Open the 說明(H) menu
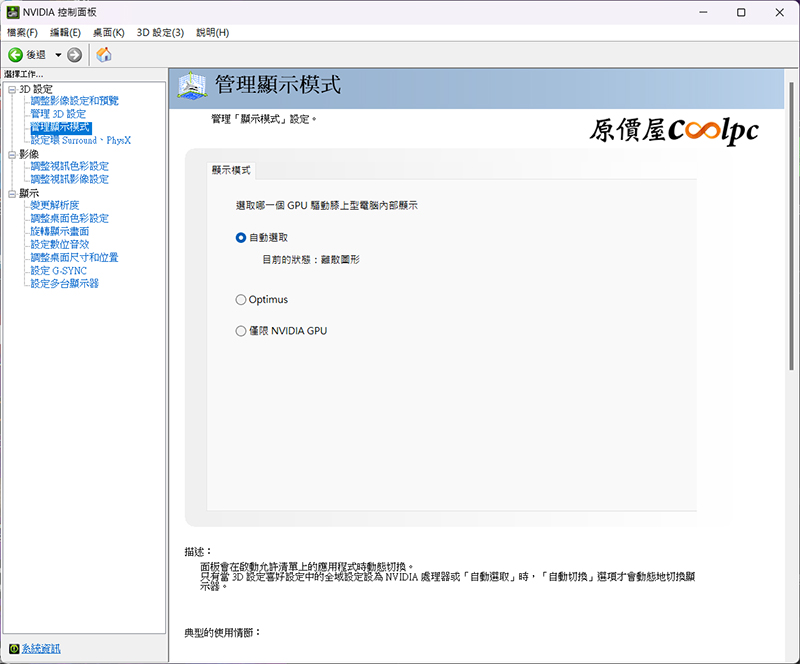This screenshot has height=664, width=800. click(213, 33)
